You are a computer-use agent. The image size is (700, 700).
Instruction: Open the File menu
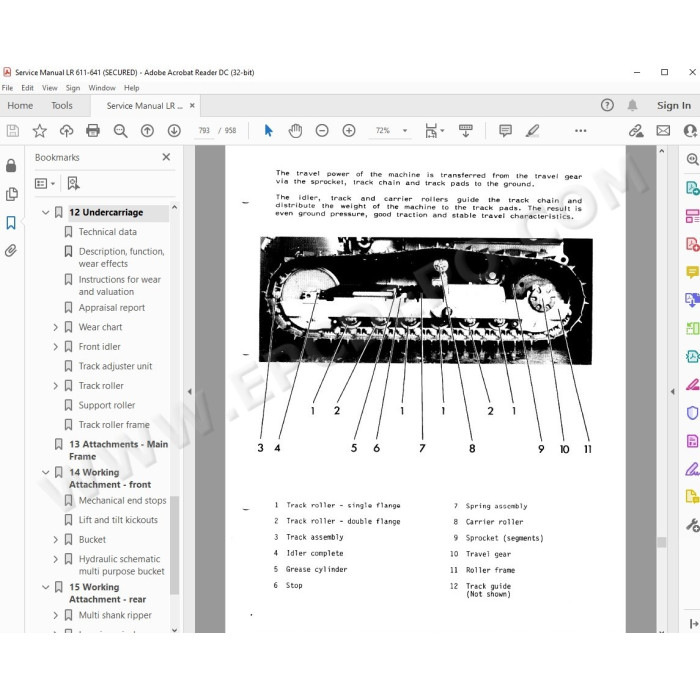pos(7,88)
